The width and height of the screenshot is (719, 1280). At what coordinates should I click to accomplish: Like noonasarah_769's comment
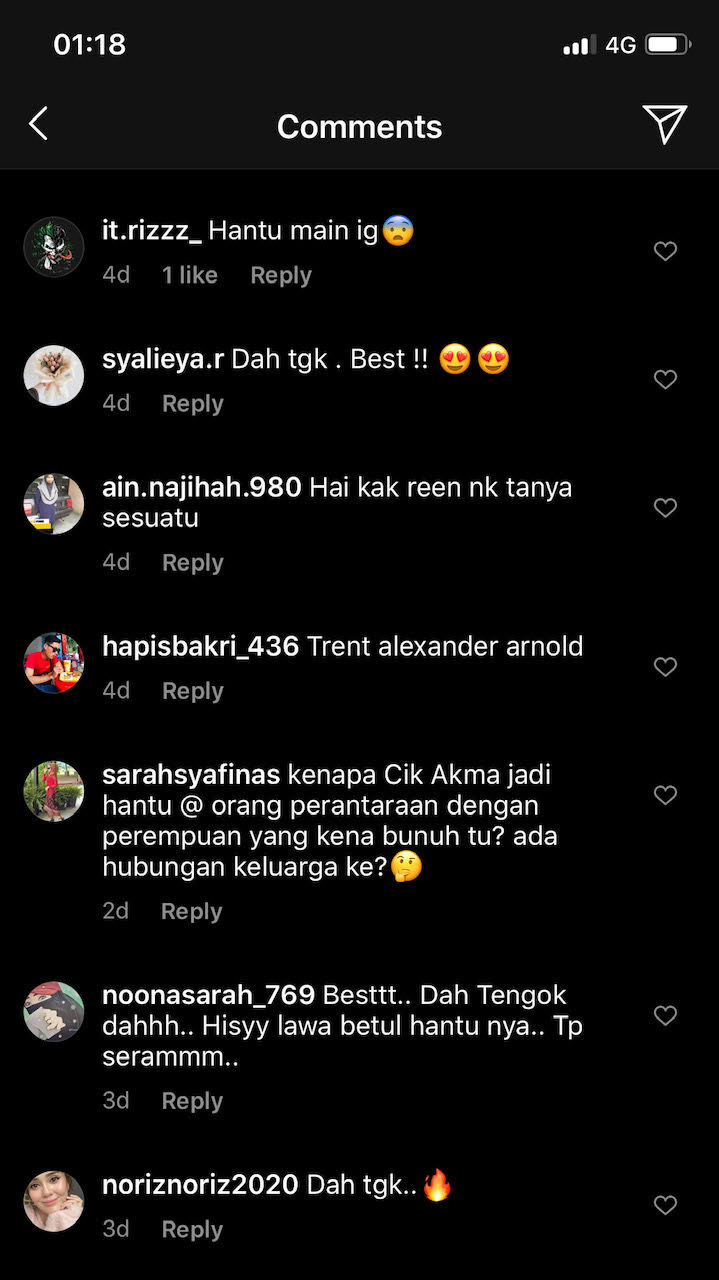coord(665,1015)
